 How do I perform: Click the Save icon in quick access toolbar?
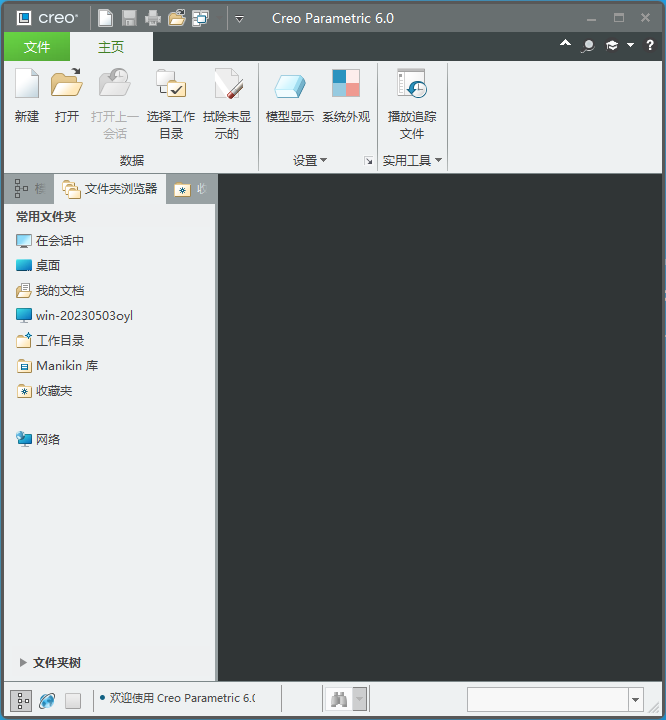tap(129, 18)
